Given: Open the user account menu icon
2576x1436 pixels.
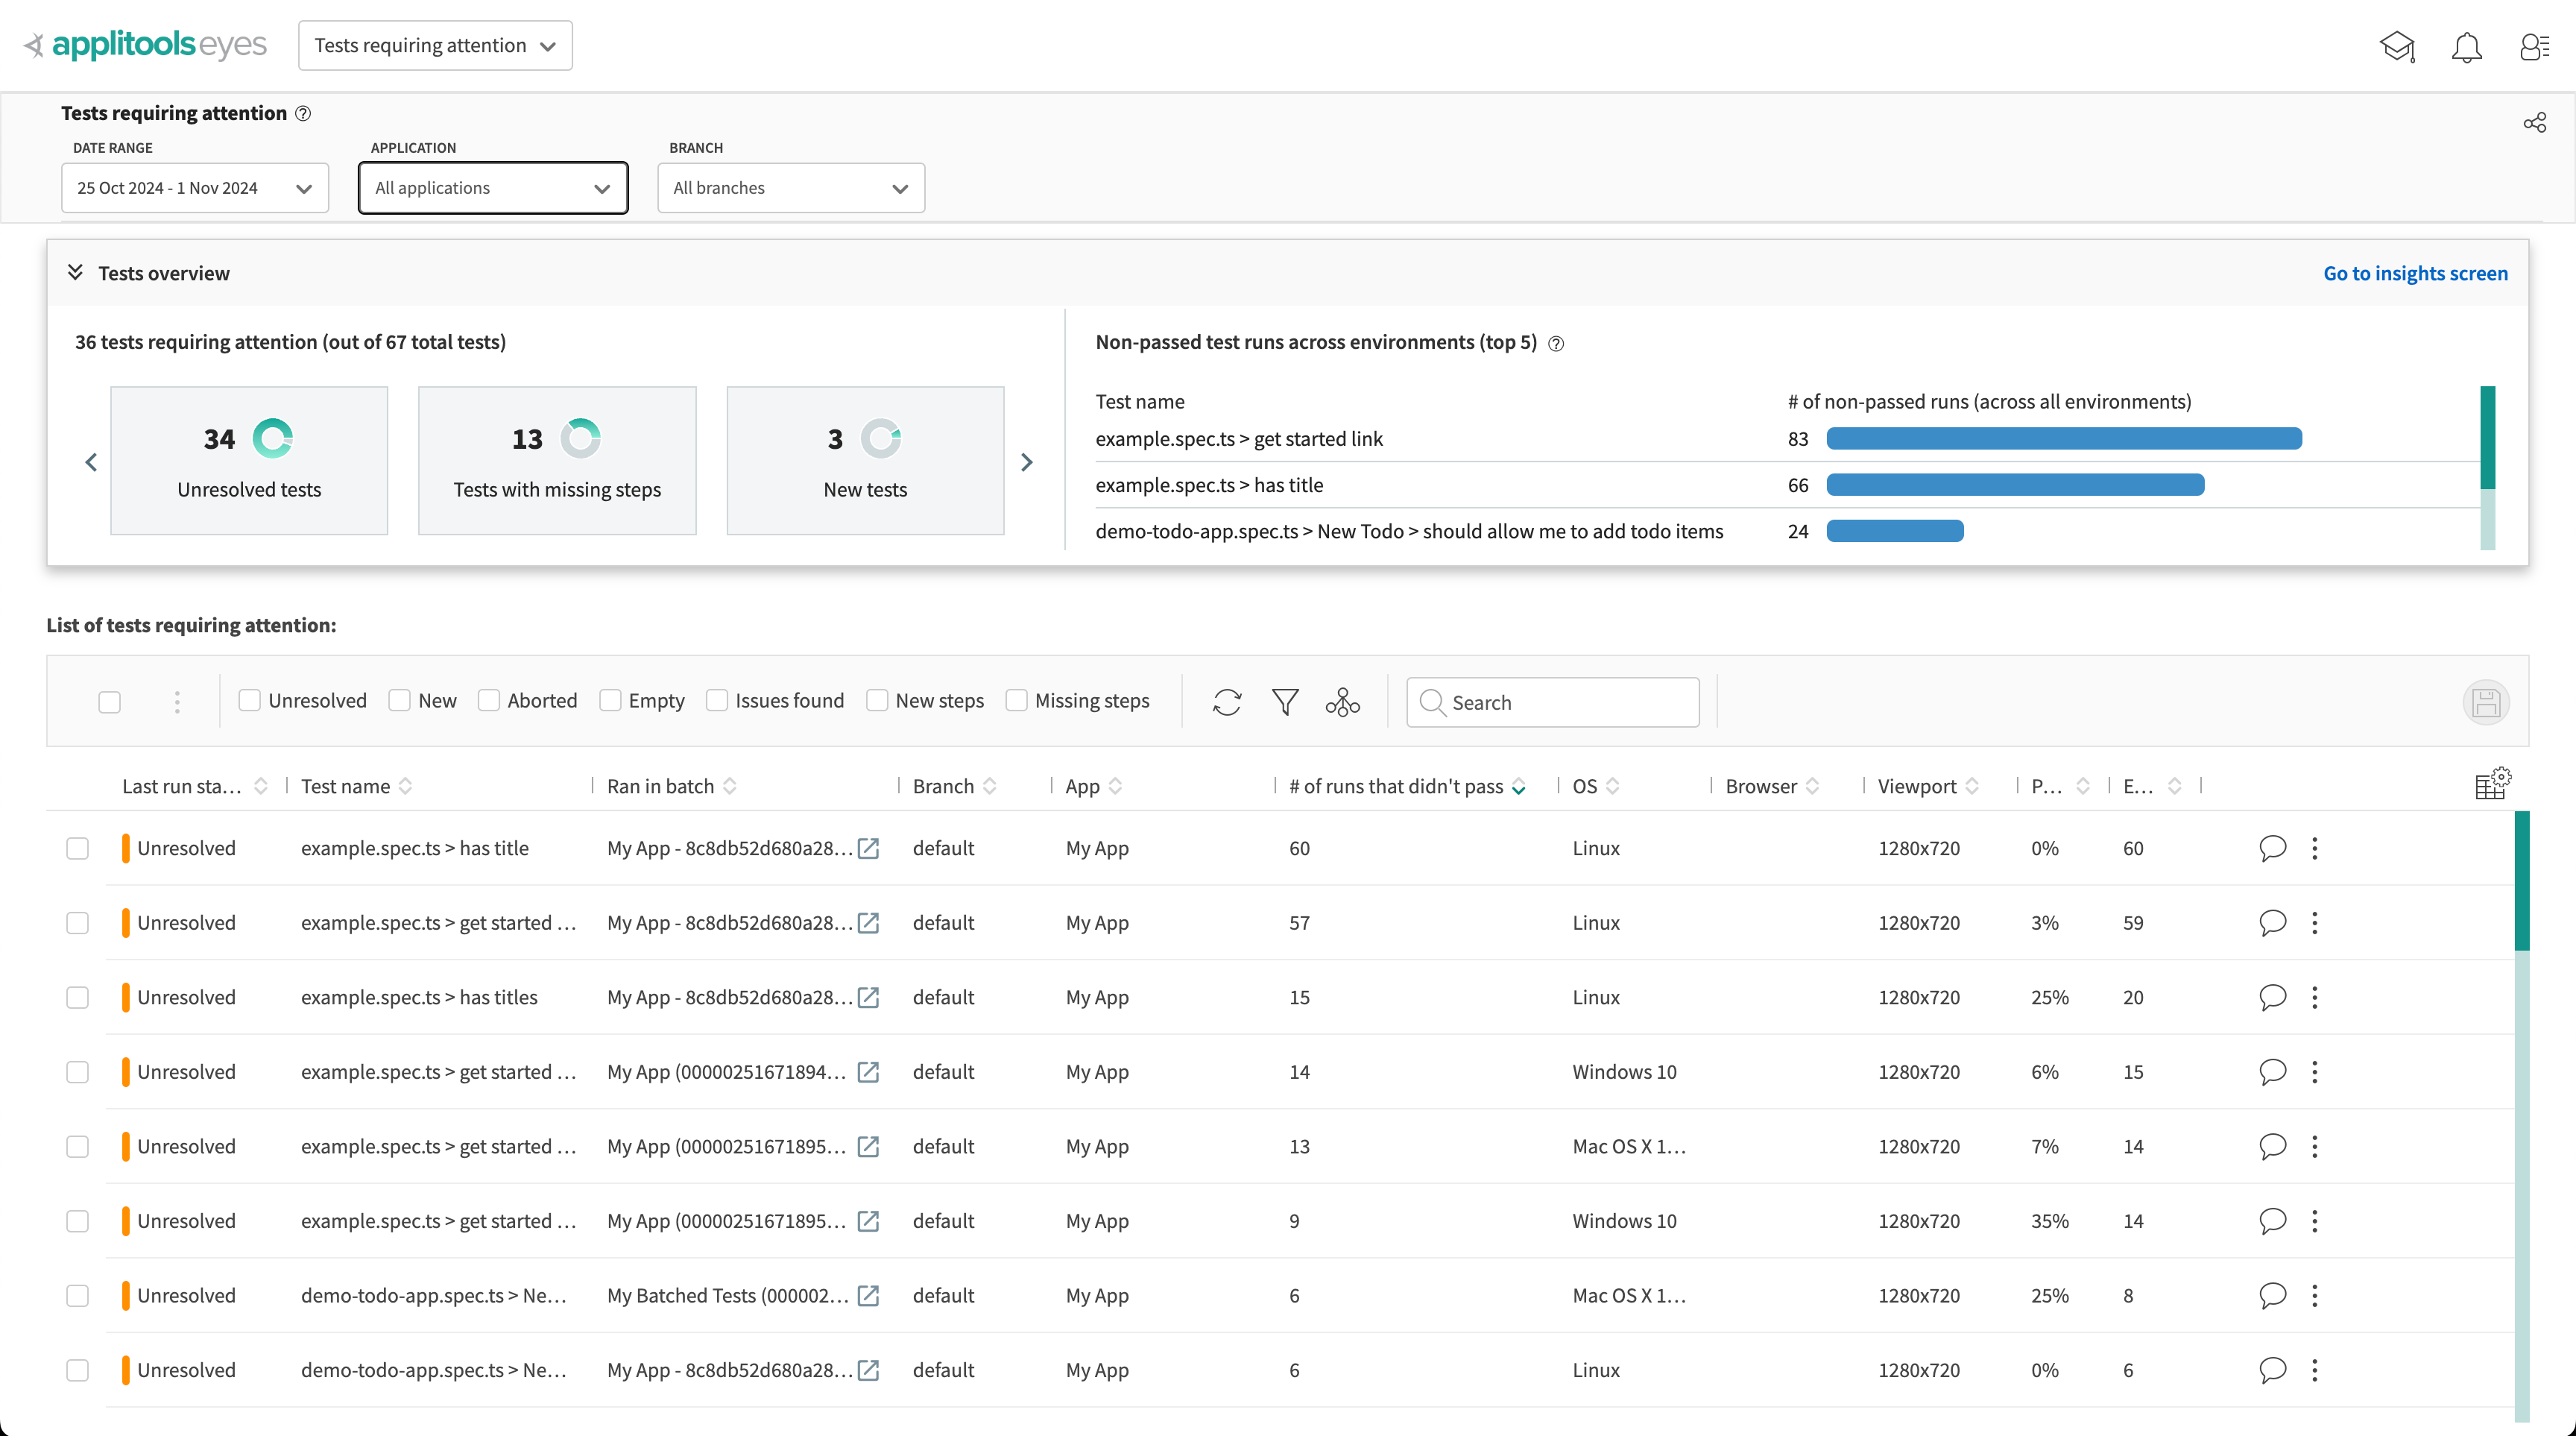Looking at the screenshot, I should point(2534,46).
